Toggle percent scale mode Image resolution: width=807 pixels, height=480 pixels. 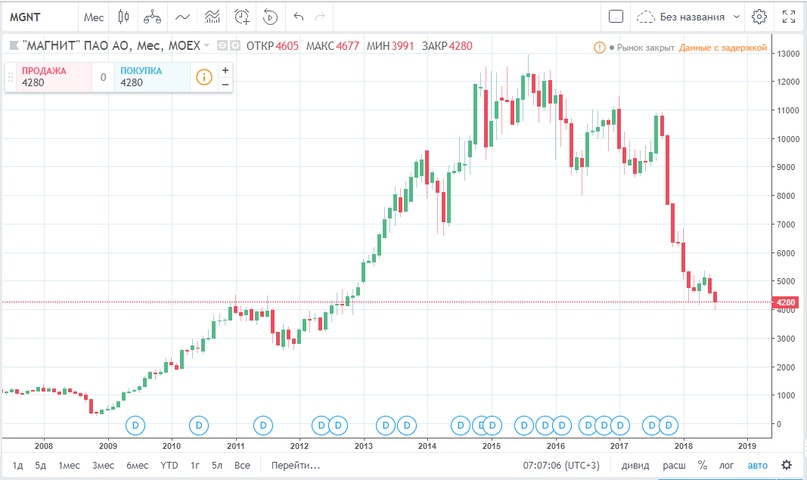pyautogui.click(x=703, y=466)
